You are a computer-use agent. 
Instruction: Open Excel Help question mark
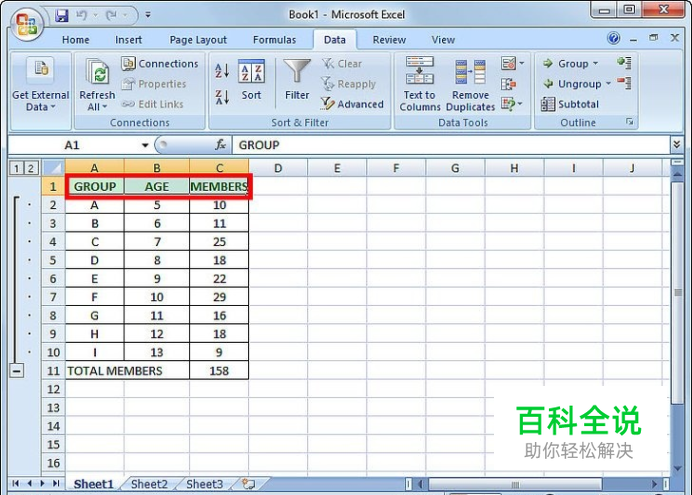[x=613, y=38]
